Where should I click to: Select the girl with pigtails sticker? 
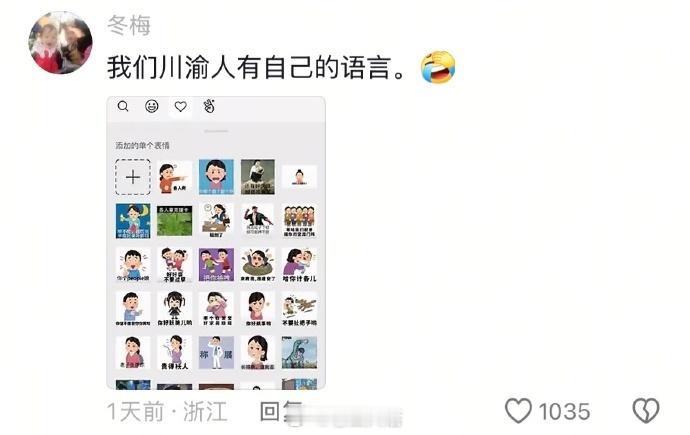tap(175, 309)
